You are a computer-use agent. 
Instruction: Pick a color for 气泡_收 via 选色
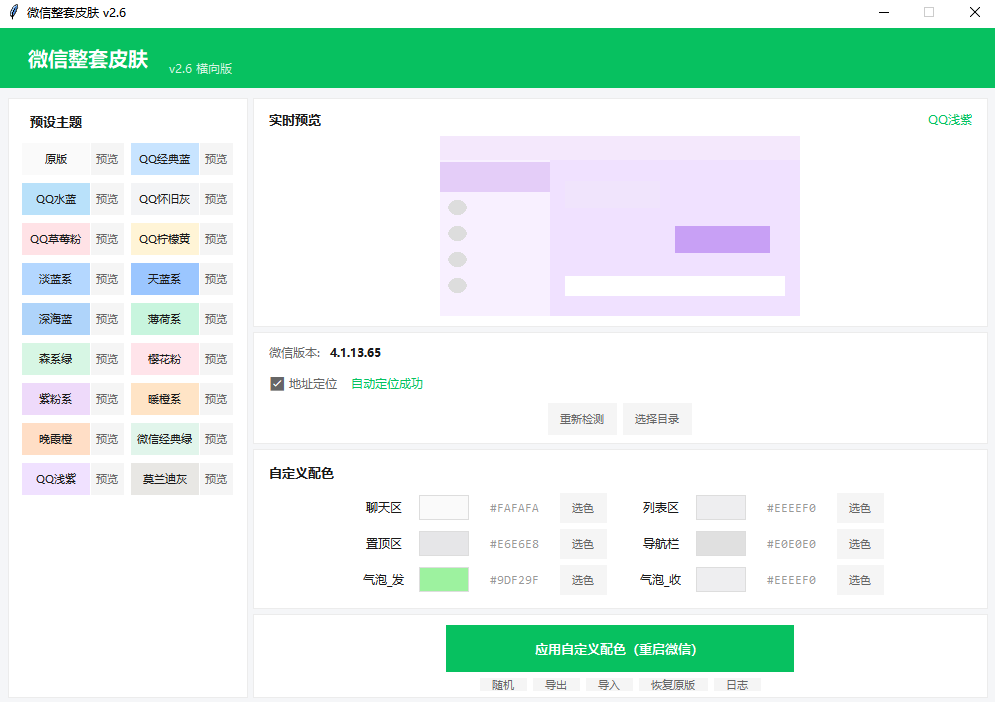(860, 580)
